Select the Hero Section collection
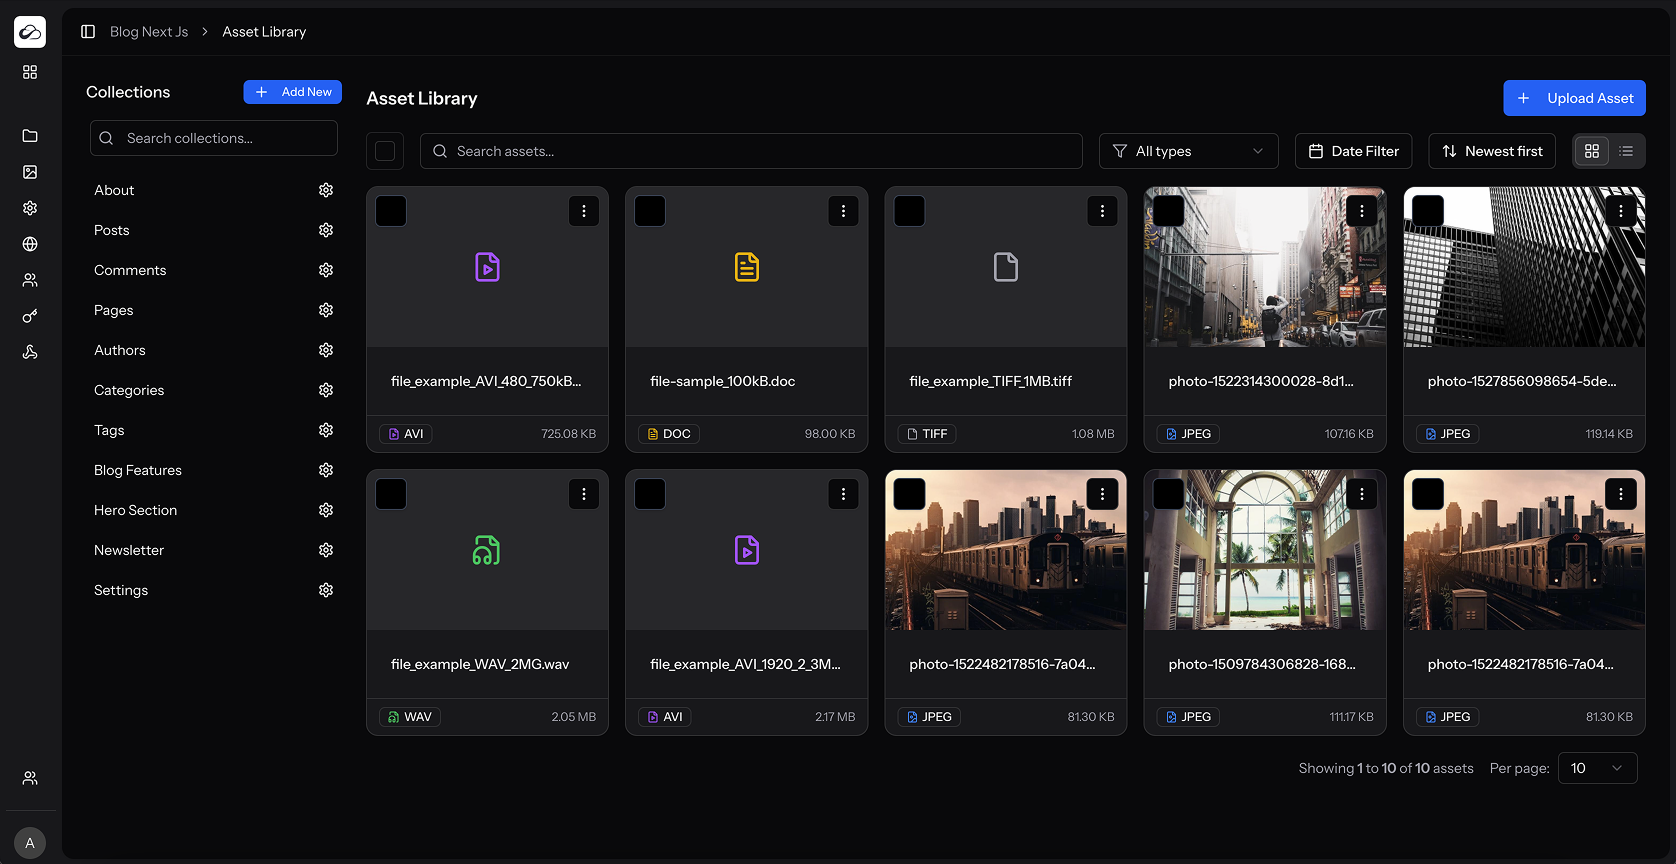Viewport: 1676px width, 864px height. point(135,510)
